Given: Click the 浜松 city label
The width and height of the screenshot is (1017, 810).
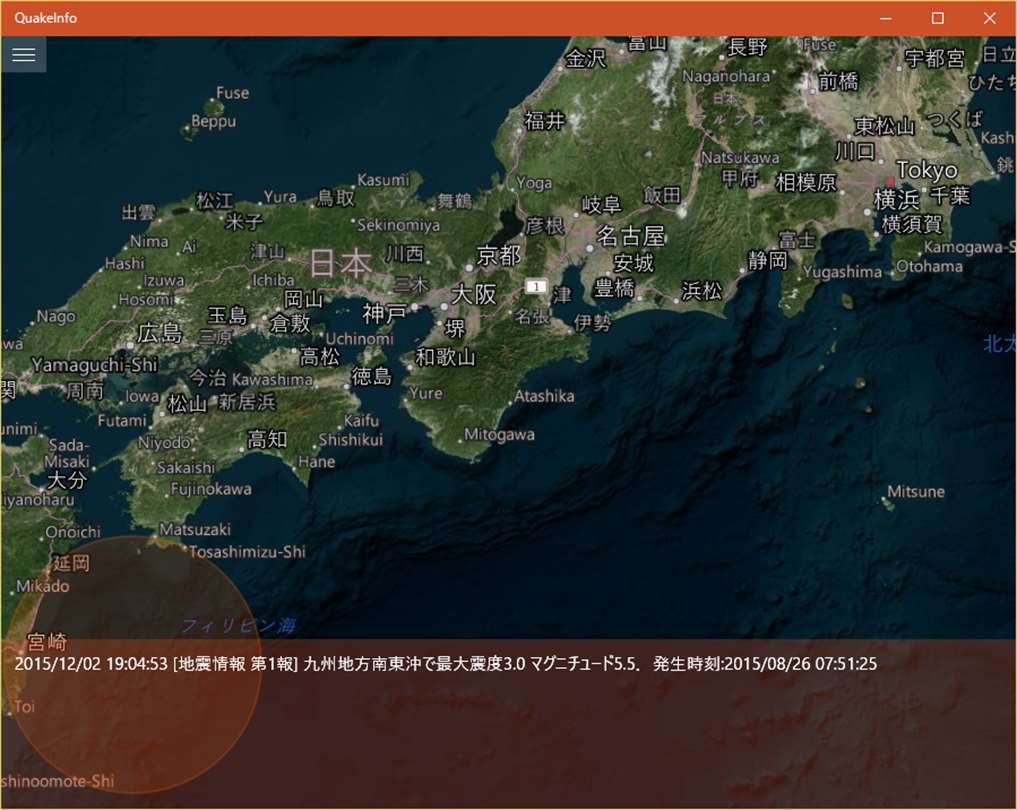Looking at the screenshot, I should click(x=702, y=291).
